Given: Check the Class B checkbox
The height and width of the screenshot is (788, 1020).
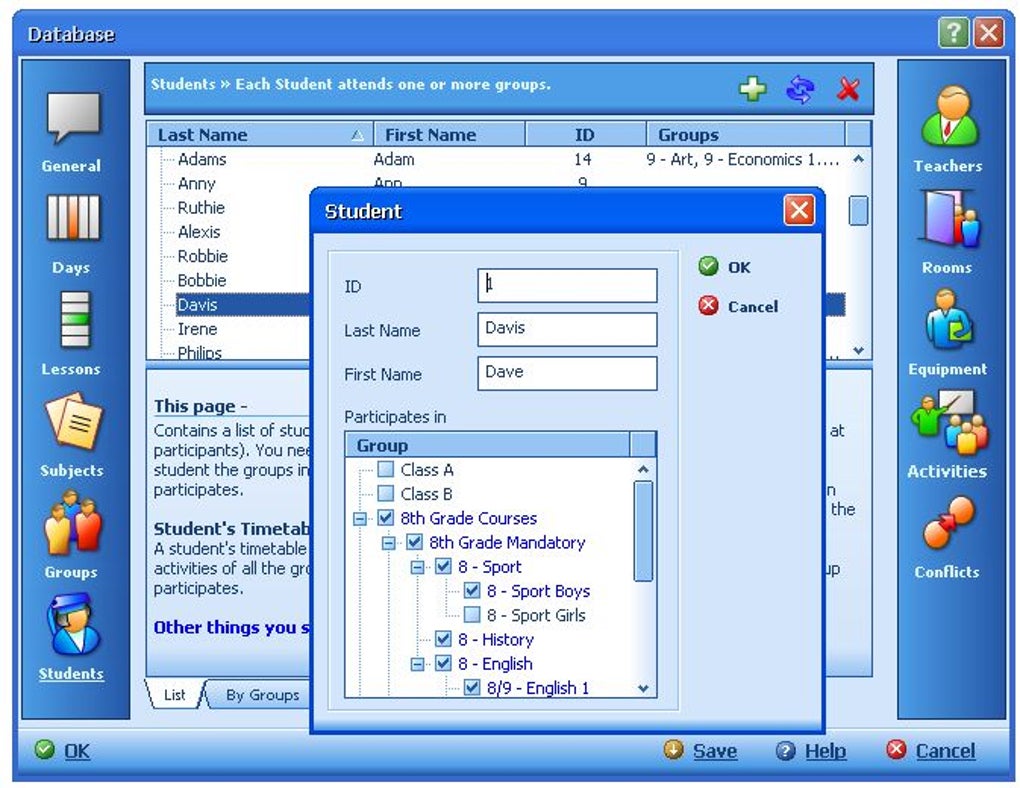Looking at the screenshot, I should coord(386,493).
